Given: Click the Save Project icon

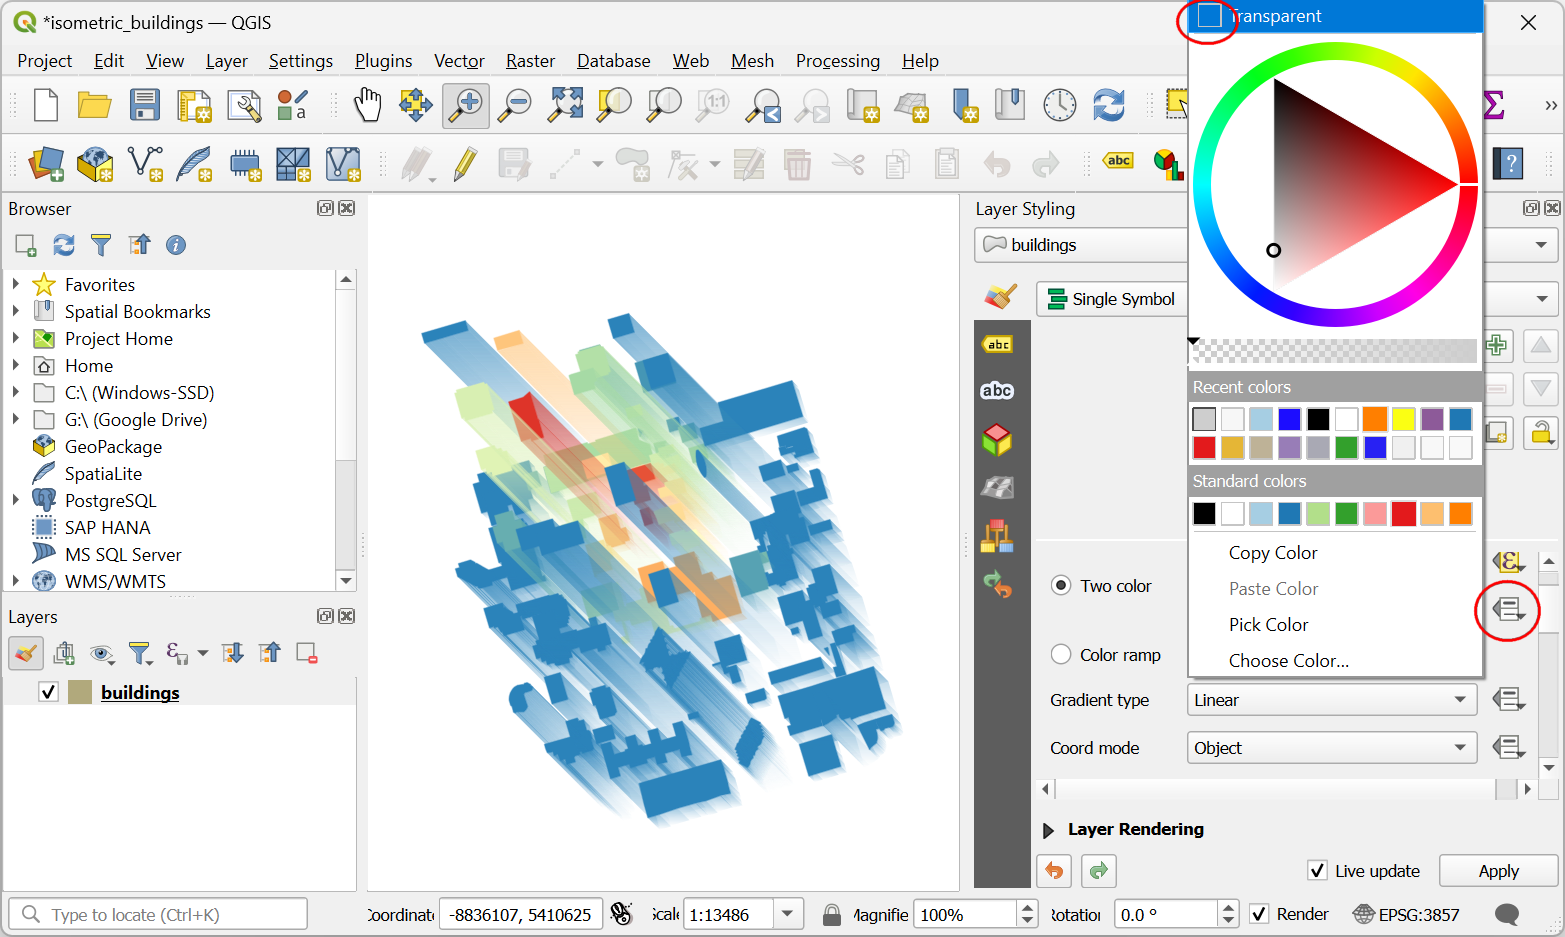Looking at the screenshot, I should (x=145, y=105).
